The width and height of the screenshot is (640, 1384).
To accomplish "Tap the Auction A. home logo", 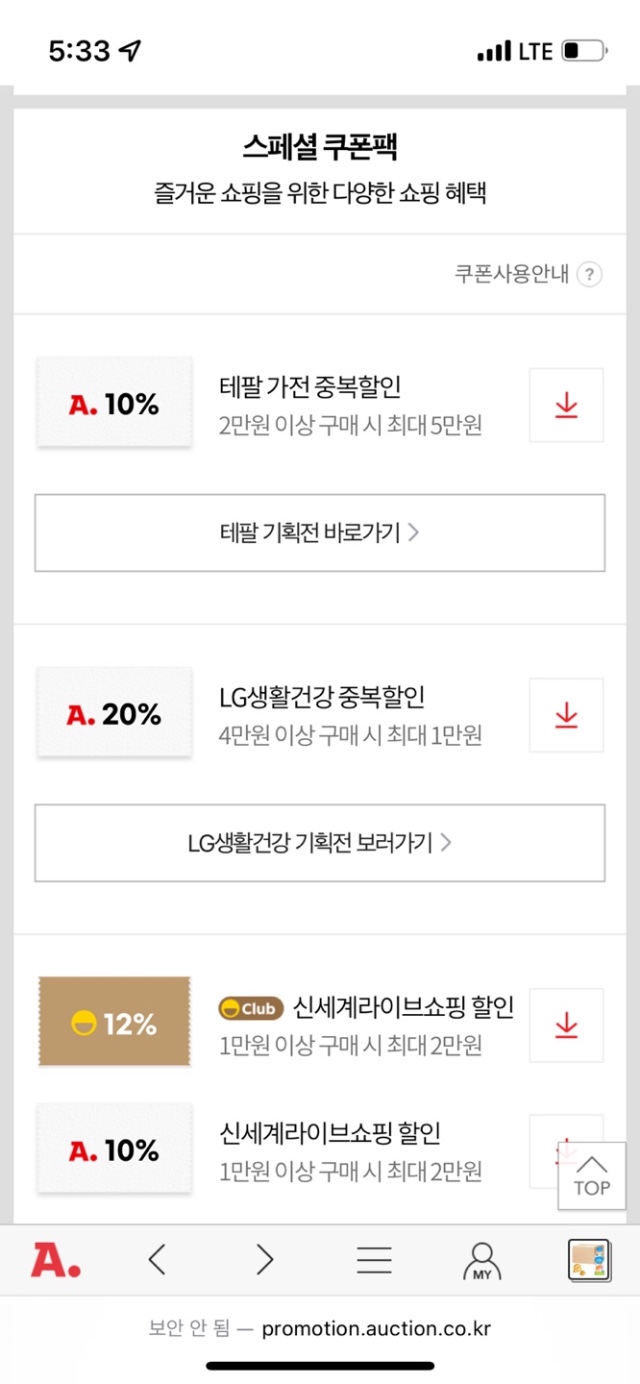I will click(x=55, y=1260).
